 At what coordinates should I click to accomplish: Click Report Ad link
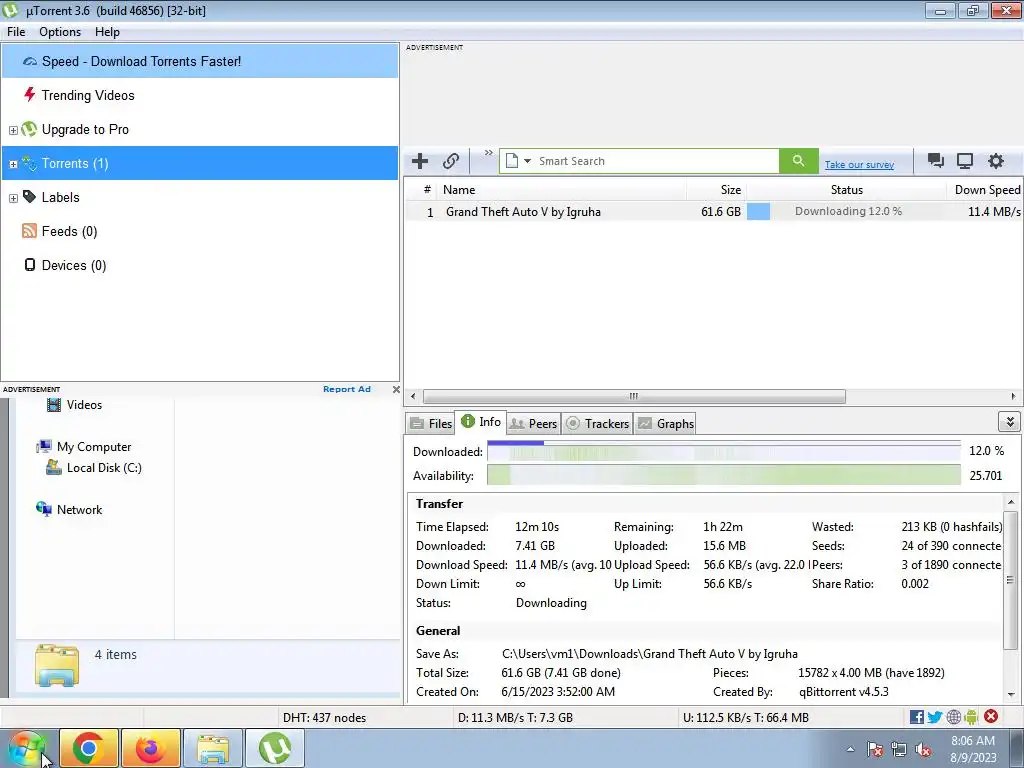click(347, 389)
